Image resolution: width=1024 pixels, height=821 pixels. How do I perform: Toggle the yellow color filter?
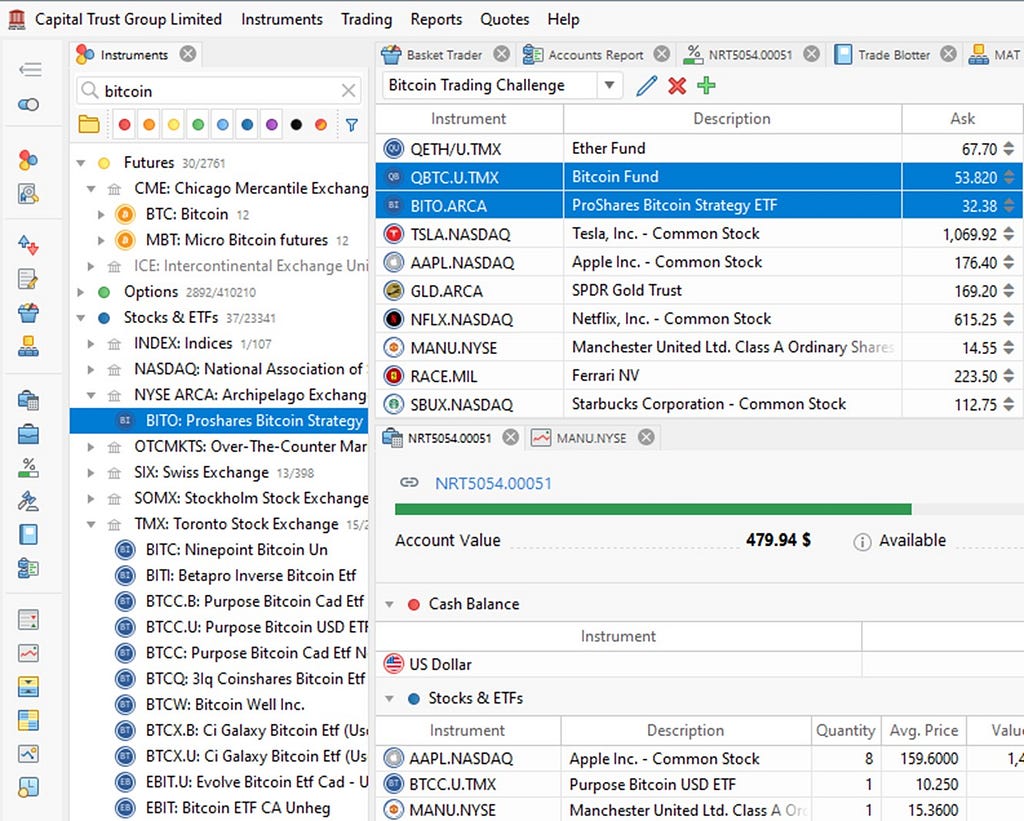pyautogui.click(x=174, y=124)
